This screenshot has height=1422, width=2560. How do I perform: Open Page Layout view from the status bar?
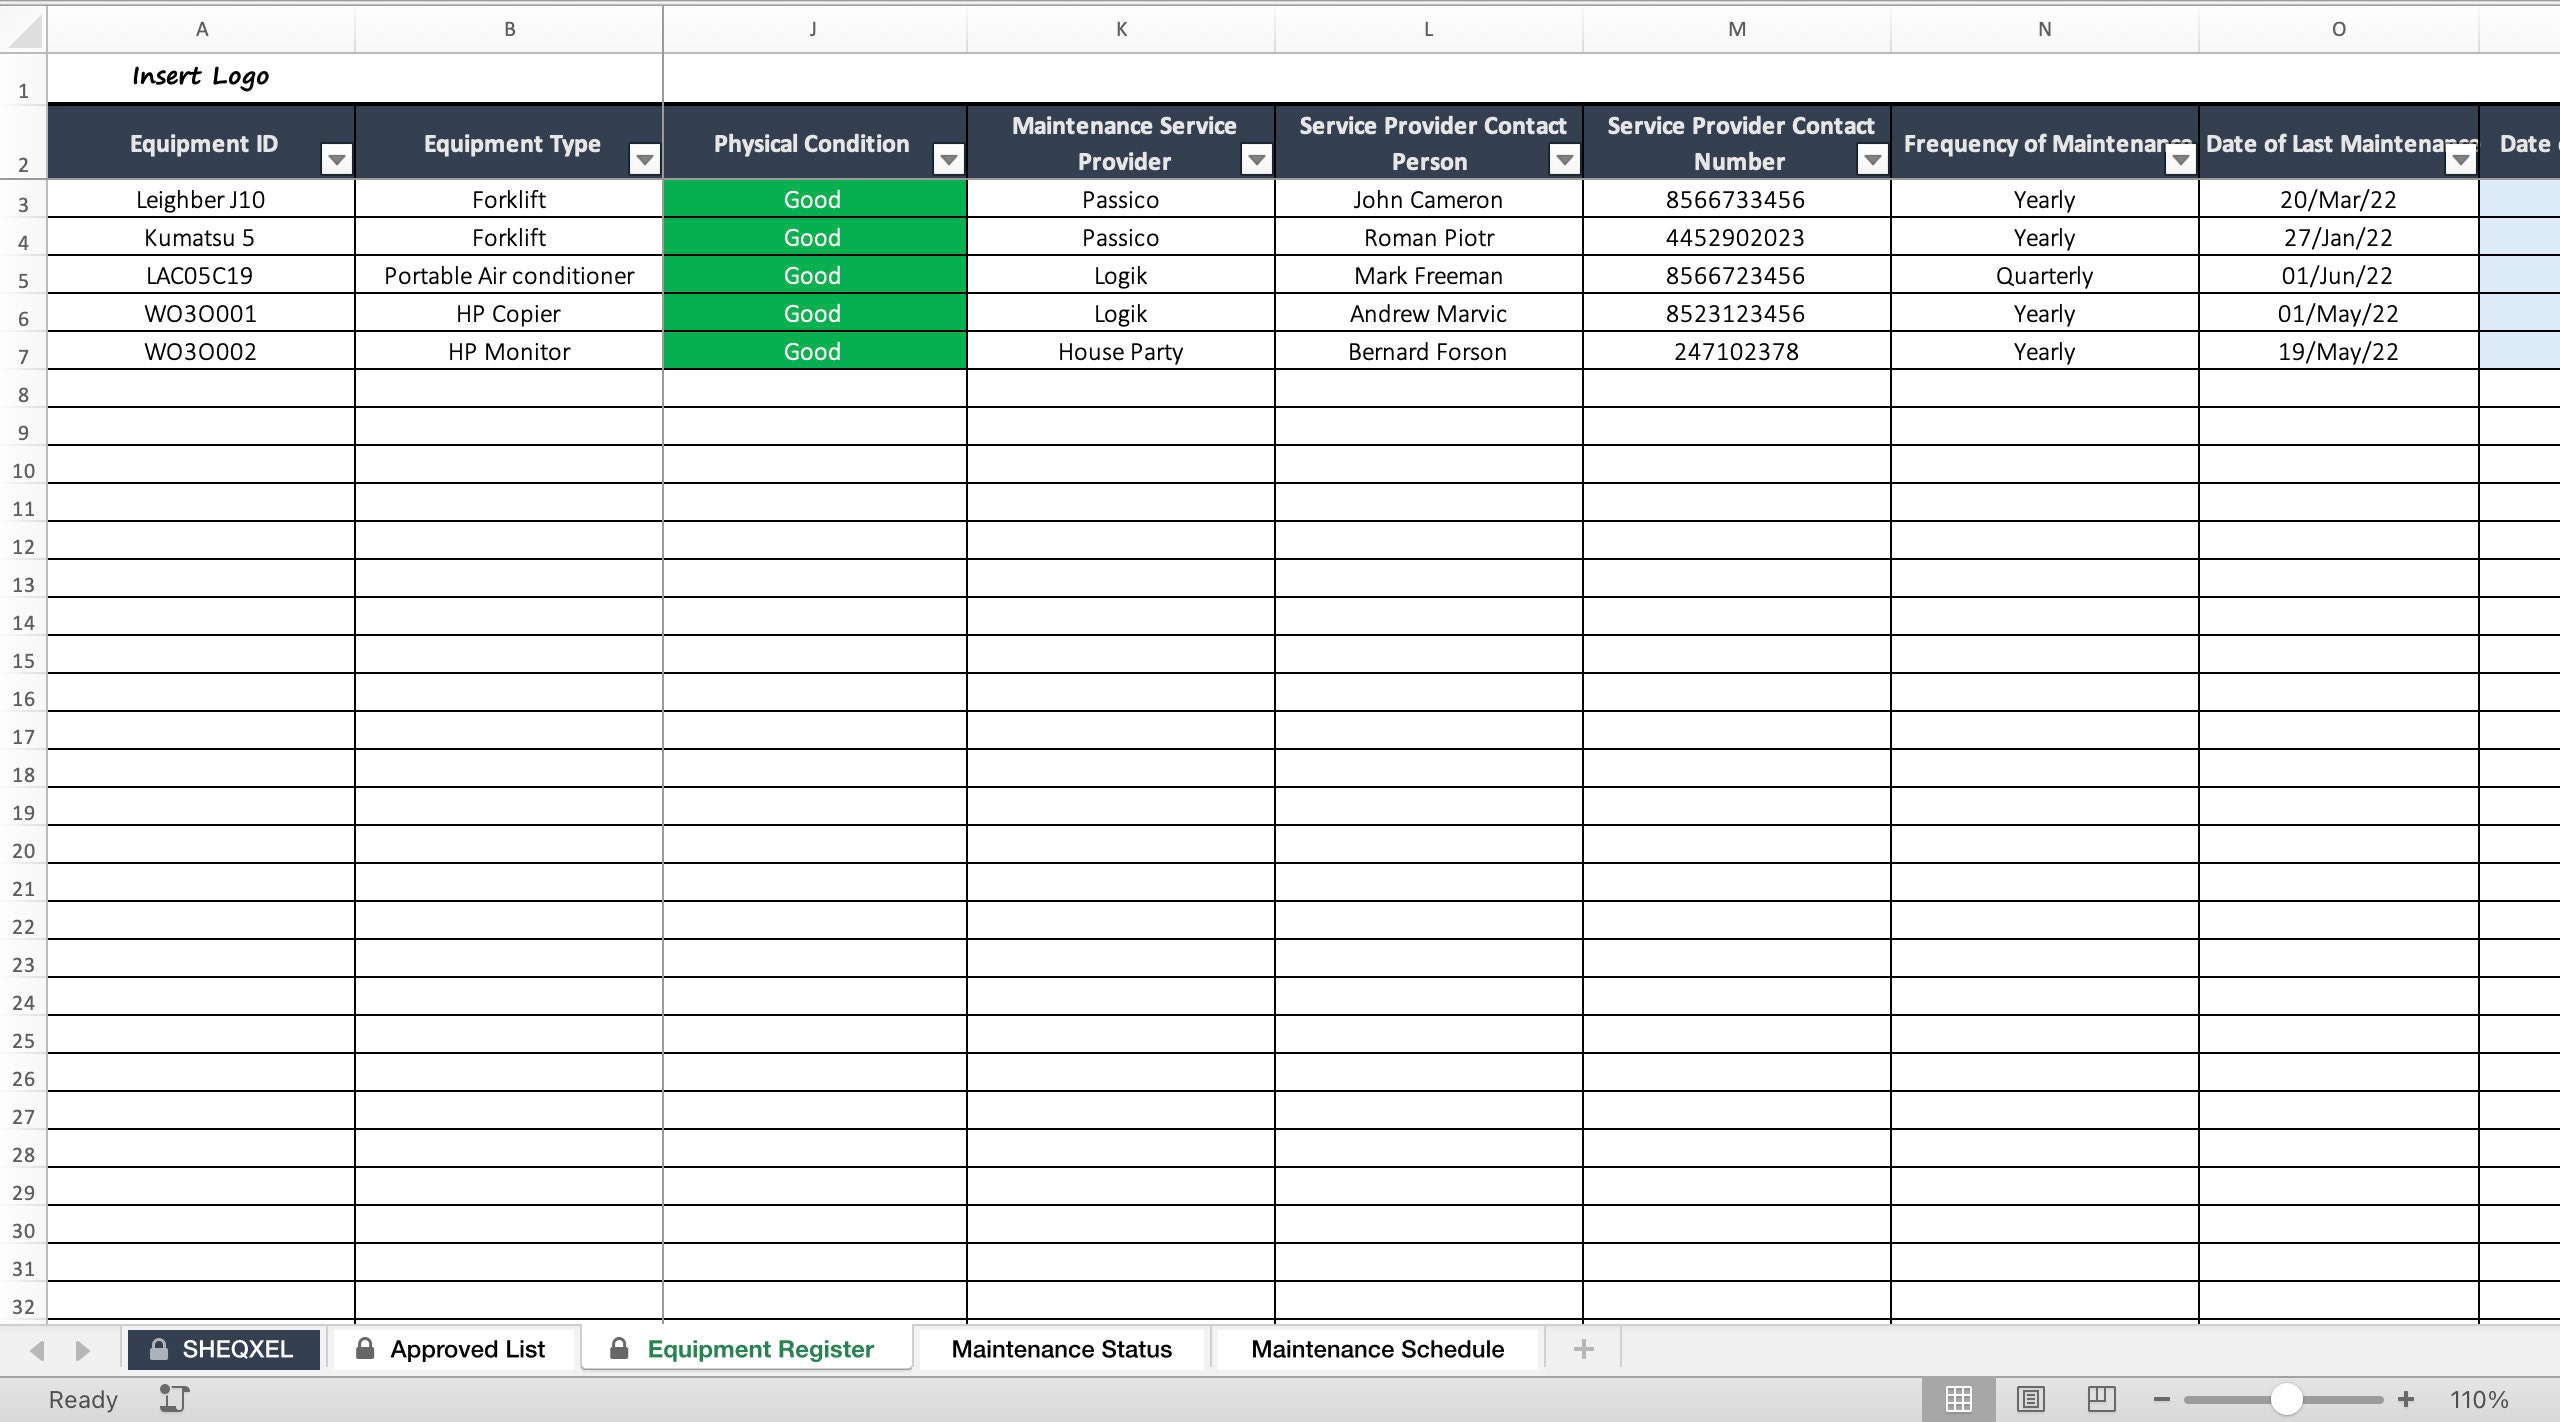2030,1398
